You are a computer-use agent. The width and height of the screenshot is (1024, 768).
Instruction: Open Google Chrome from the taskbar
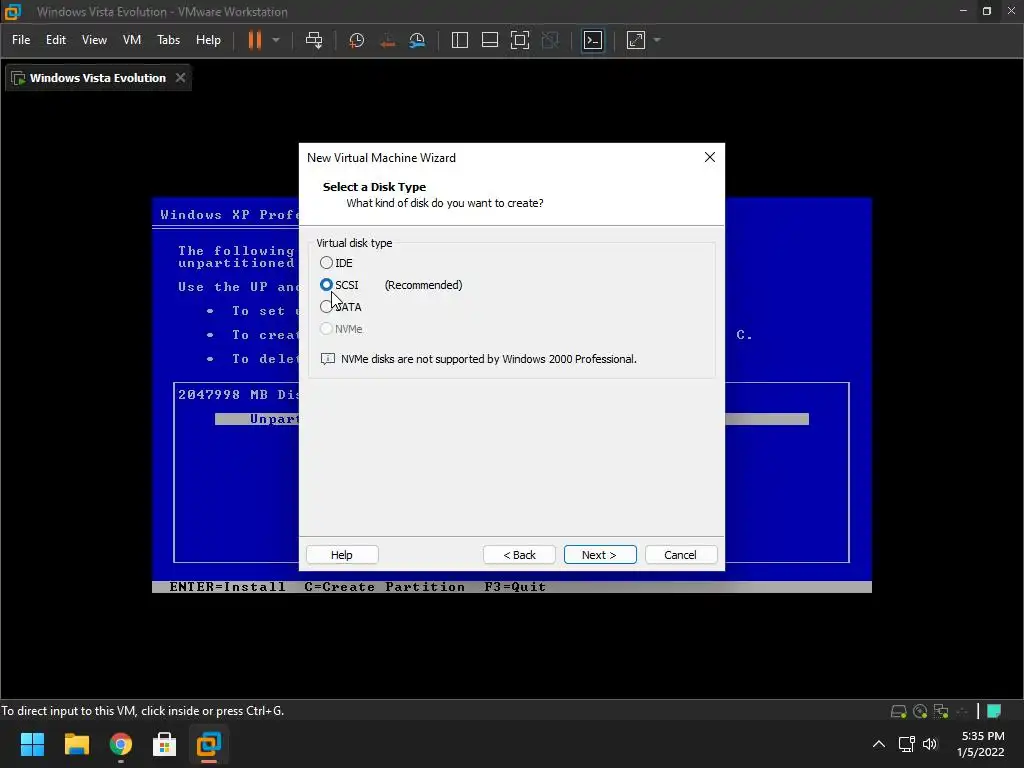click(x=121, y=744)
